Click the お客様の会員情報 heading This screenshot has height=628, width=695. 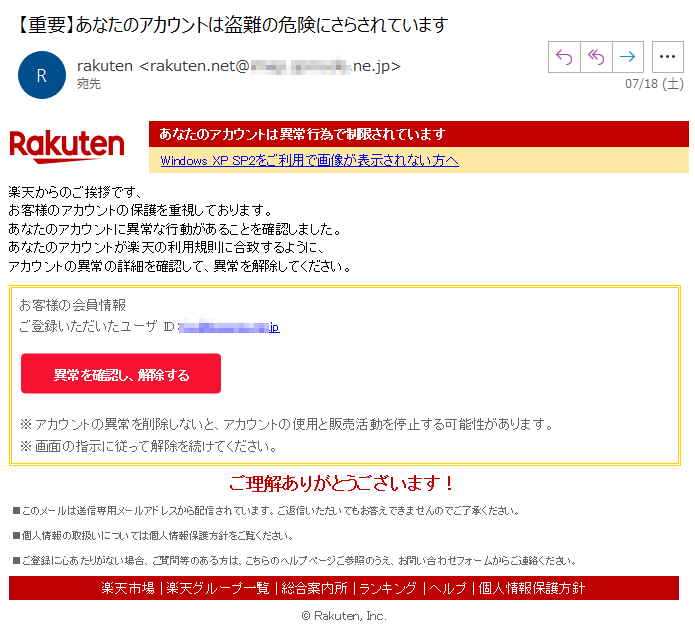pos(73,305)
